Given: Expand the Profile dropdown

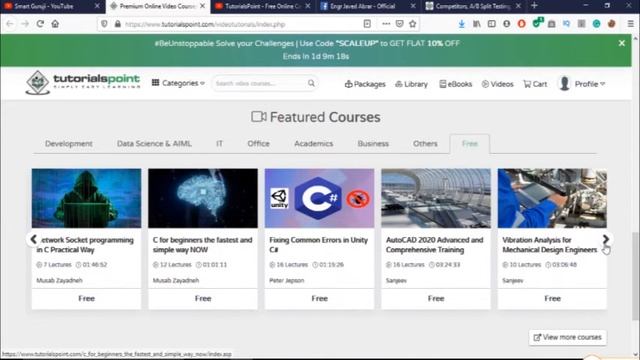Looking at the screenshot, I should click(x=590, y=84).
